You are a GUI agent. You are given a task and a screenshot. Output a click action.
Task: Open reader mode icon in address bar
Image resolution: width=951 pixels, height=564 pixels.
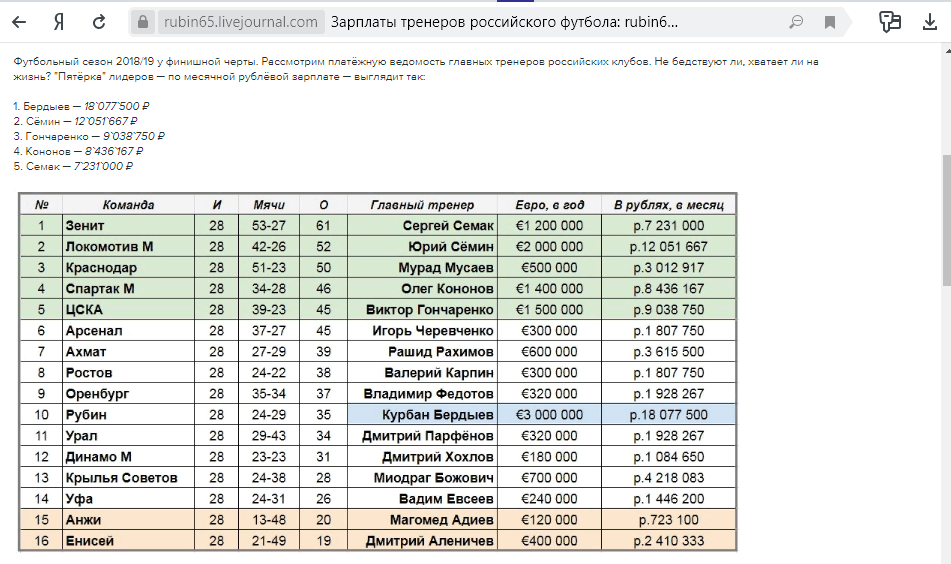(x=796, y=22)
